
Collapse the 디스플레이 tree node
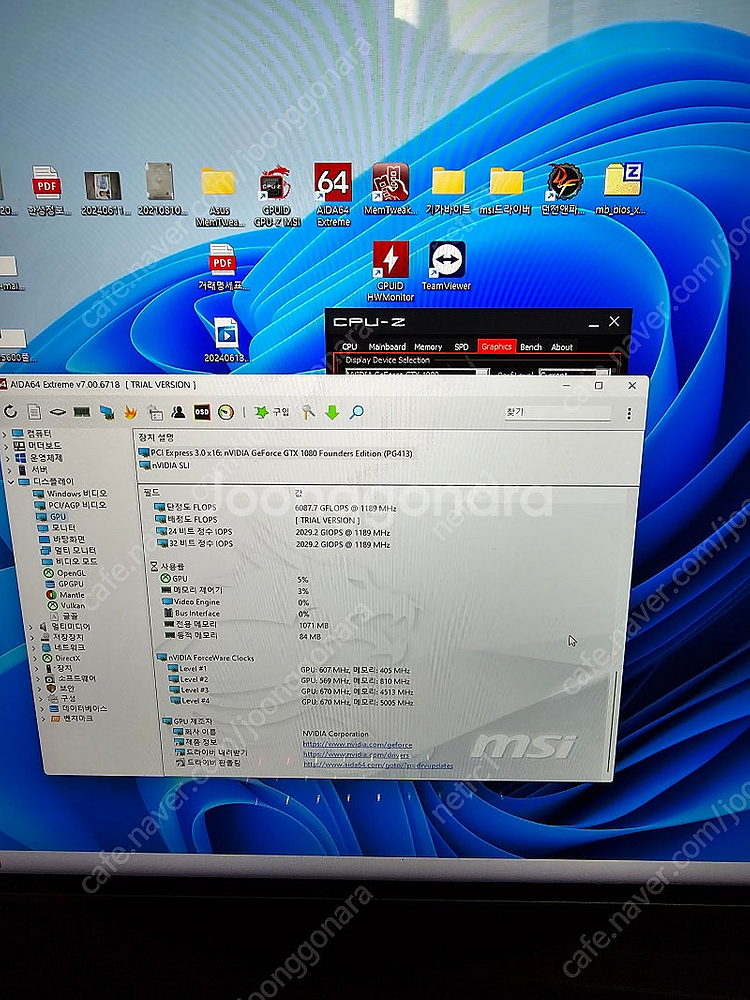pyautogui.click(x=11, y=482)
